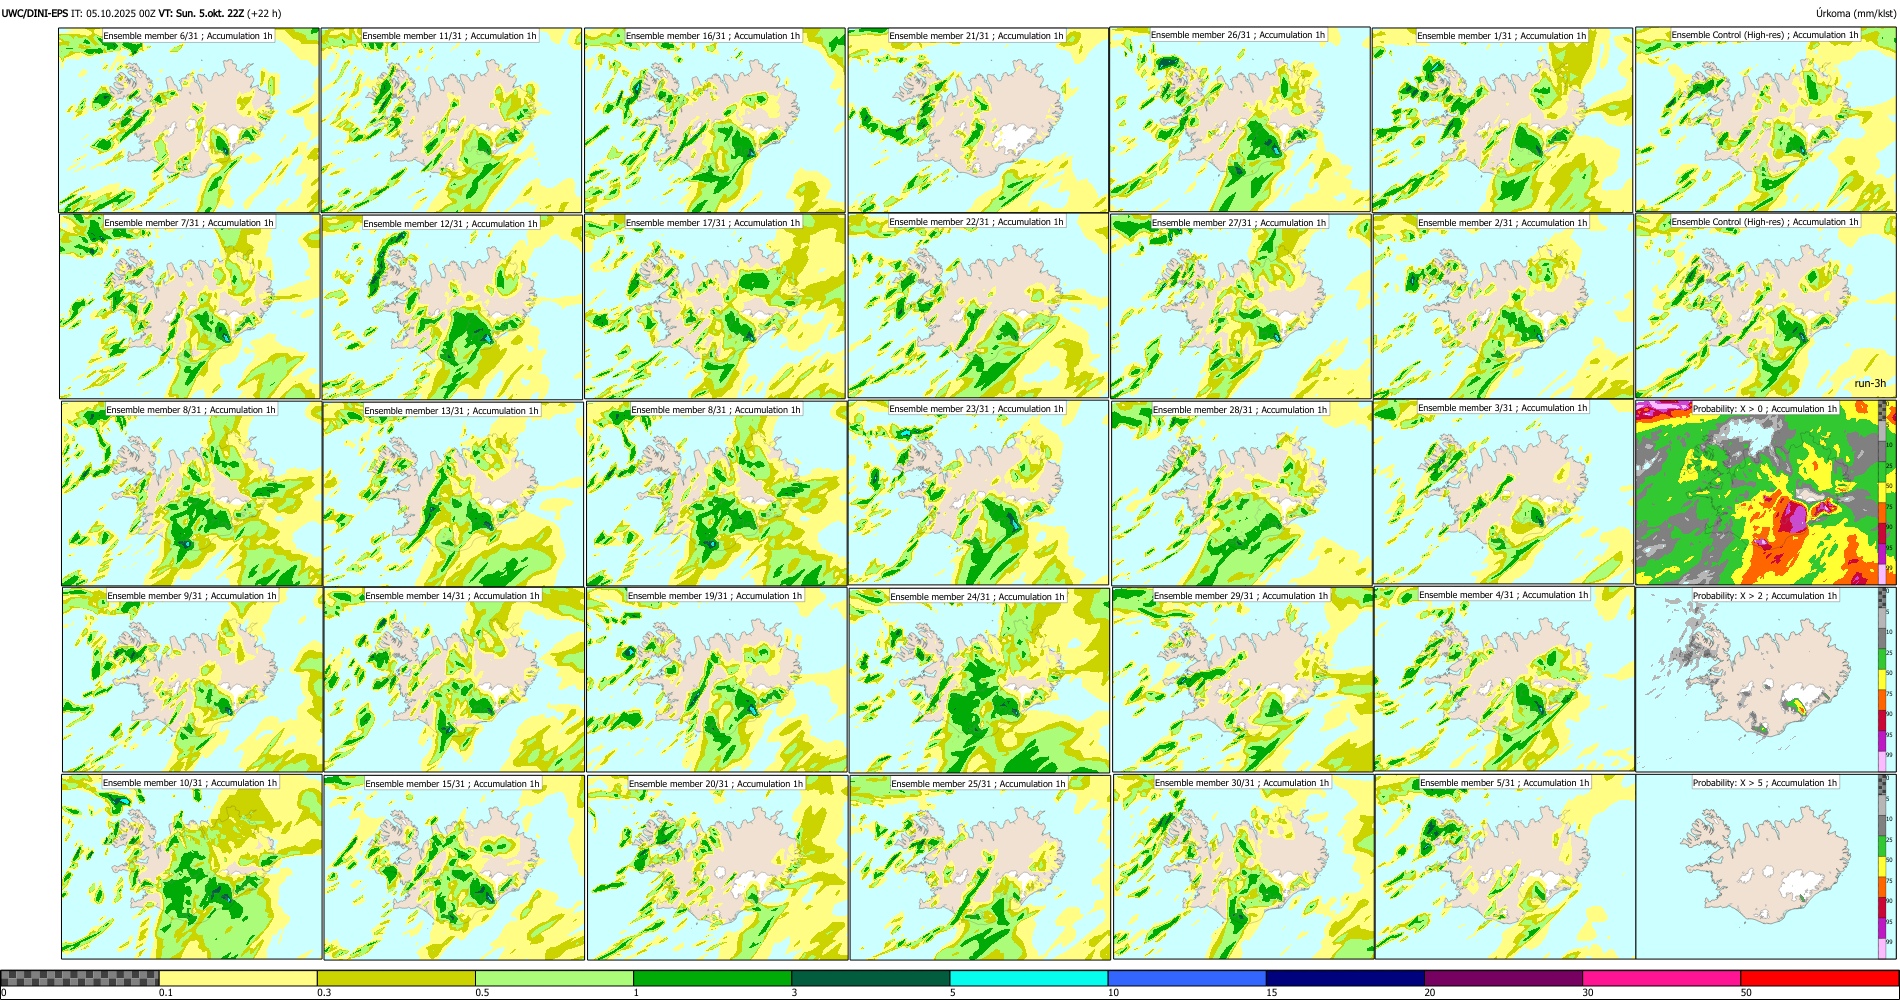Click the 'Ensemble member 5/31' title label
This screenshot has height=1000, width=1900.
[1505, 783]
